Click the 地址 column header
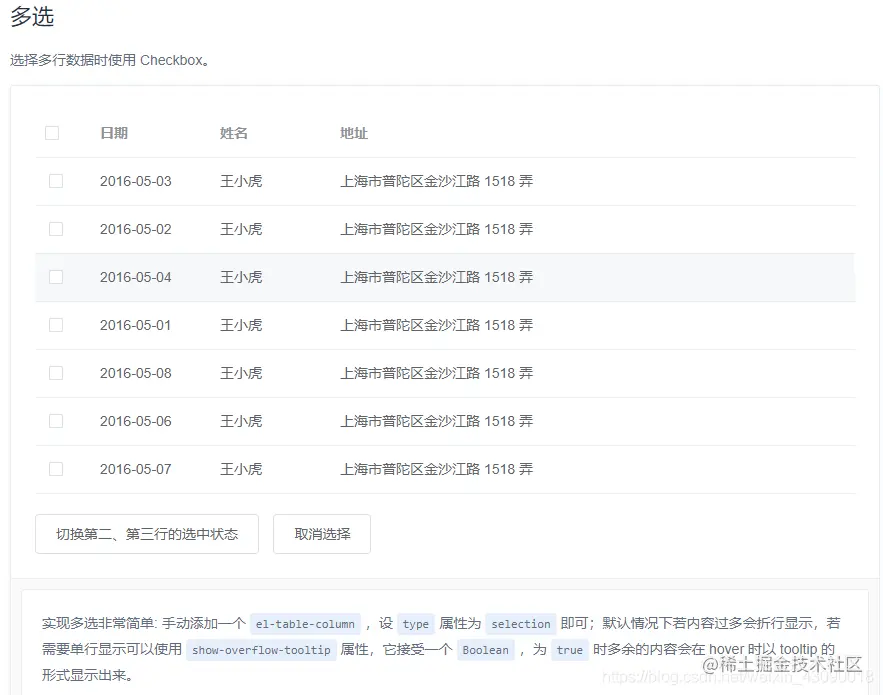Viewport: 883px width, 695px height. [x=352, y=132]
